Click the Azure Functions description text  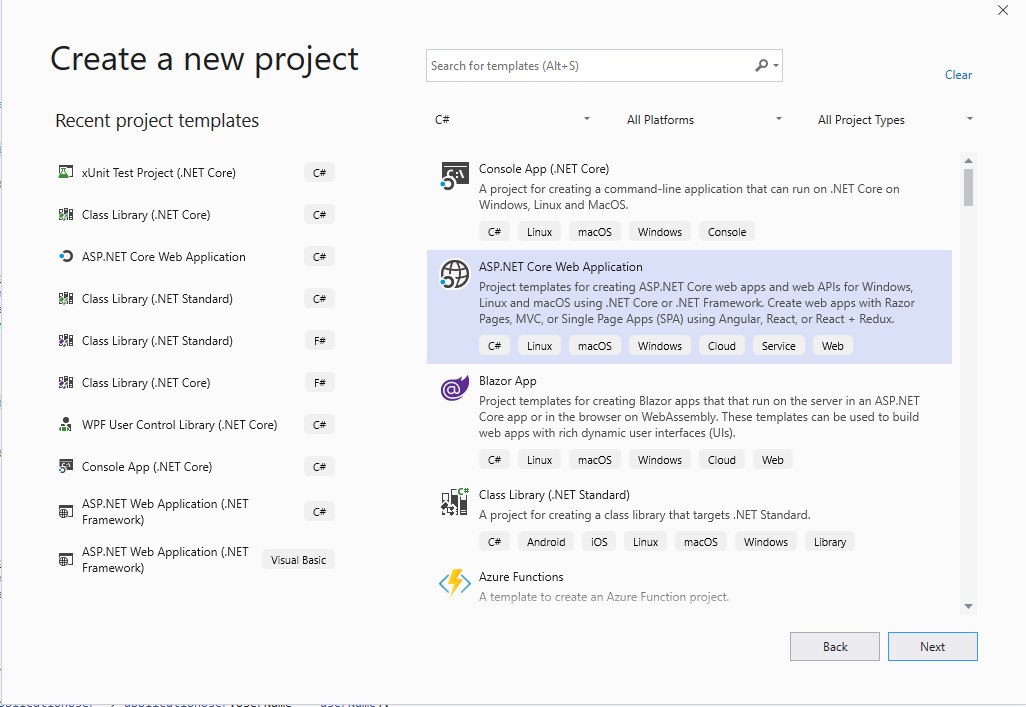pos(603,596)
